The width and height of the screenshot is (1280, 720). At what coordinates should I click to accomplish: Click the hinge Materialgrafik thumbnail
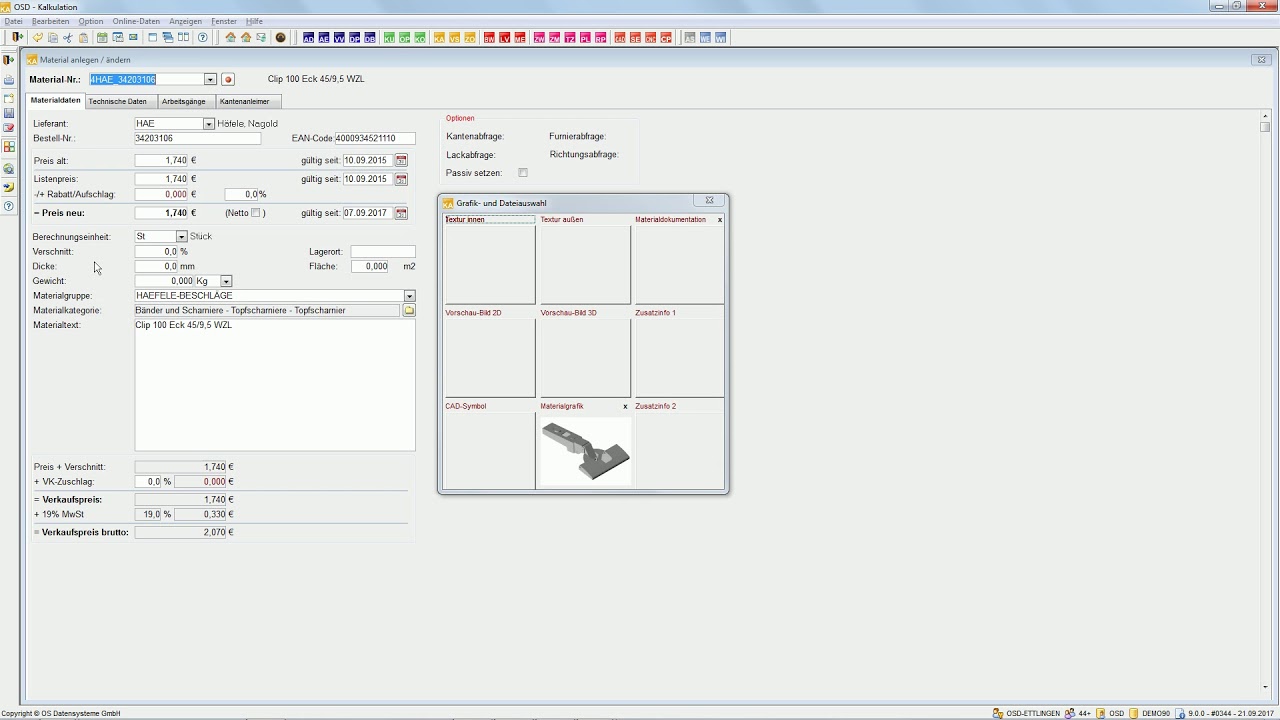point(585,451)
